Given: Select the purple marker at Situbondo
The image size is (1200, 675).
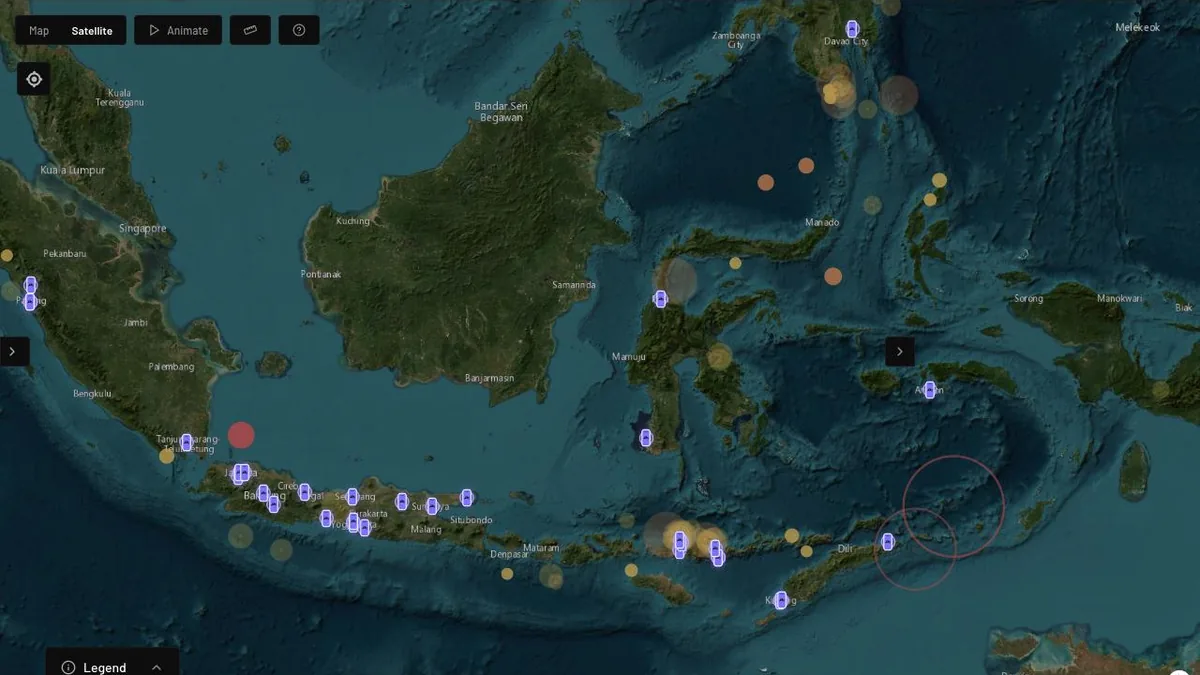Looking at the screenshot, I should click(466, 497).
